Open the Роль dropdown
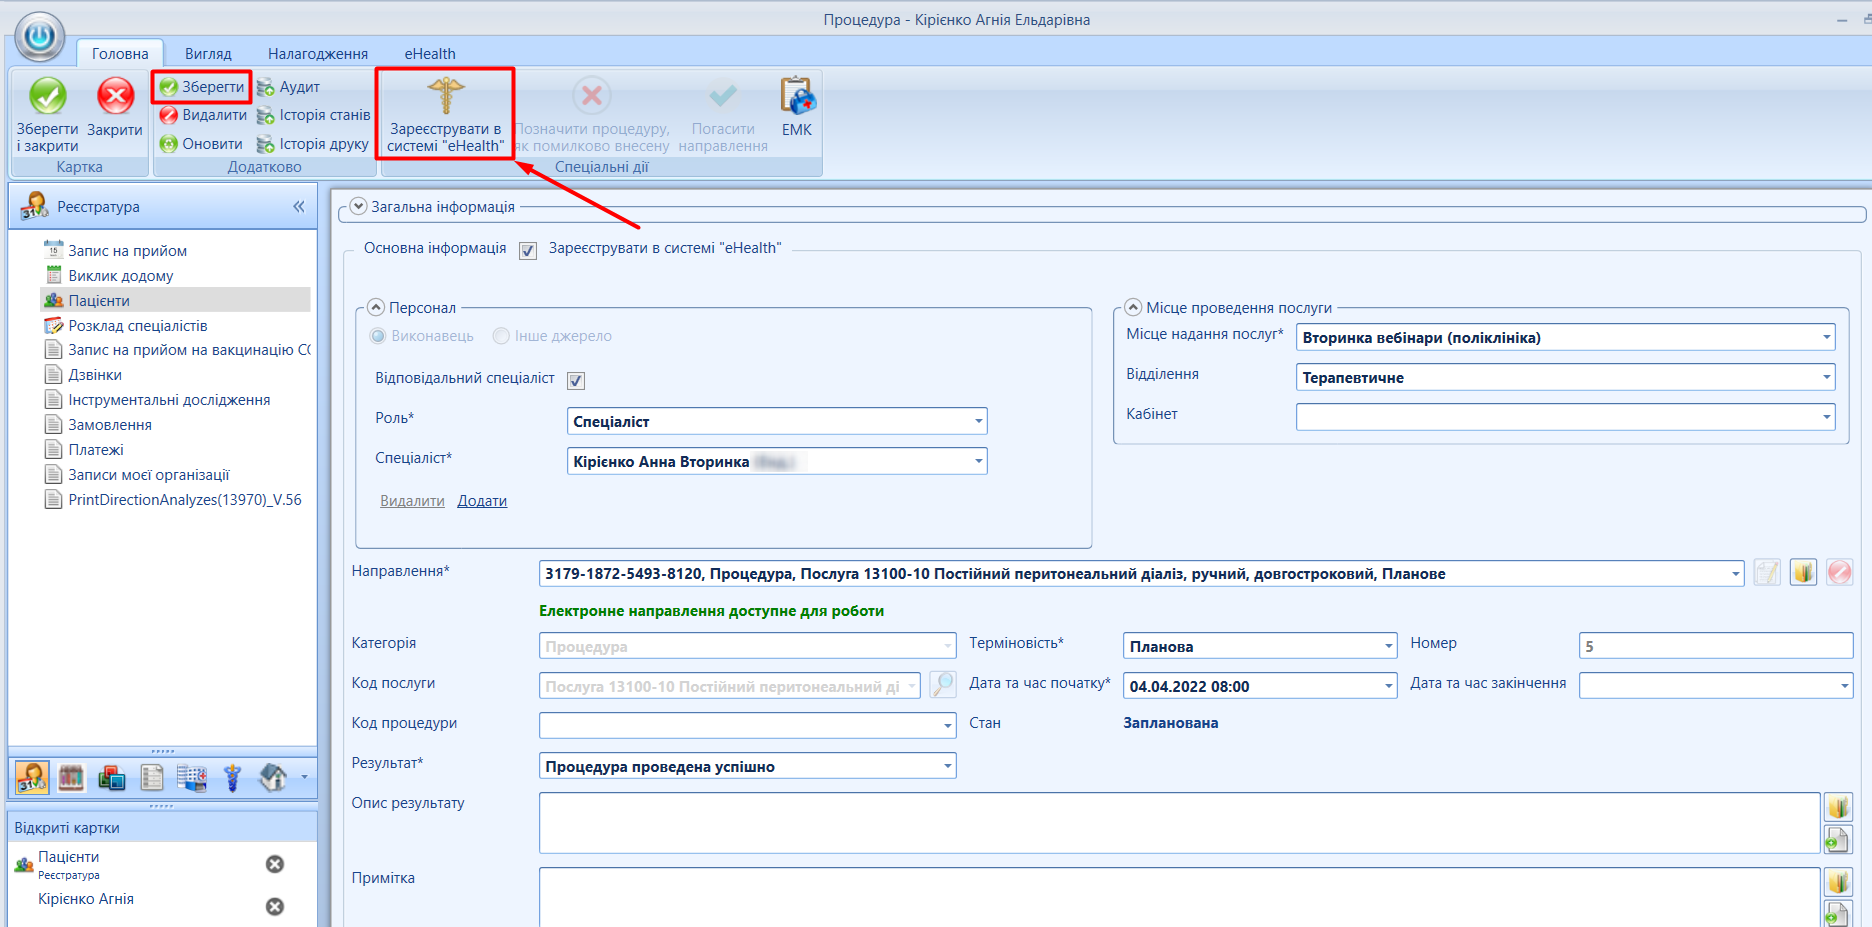 978,421
